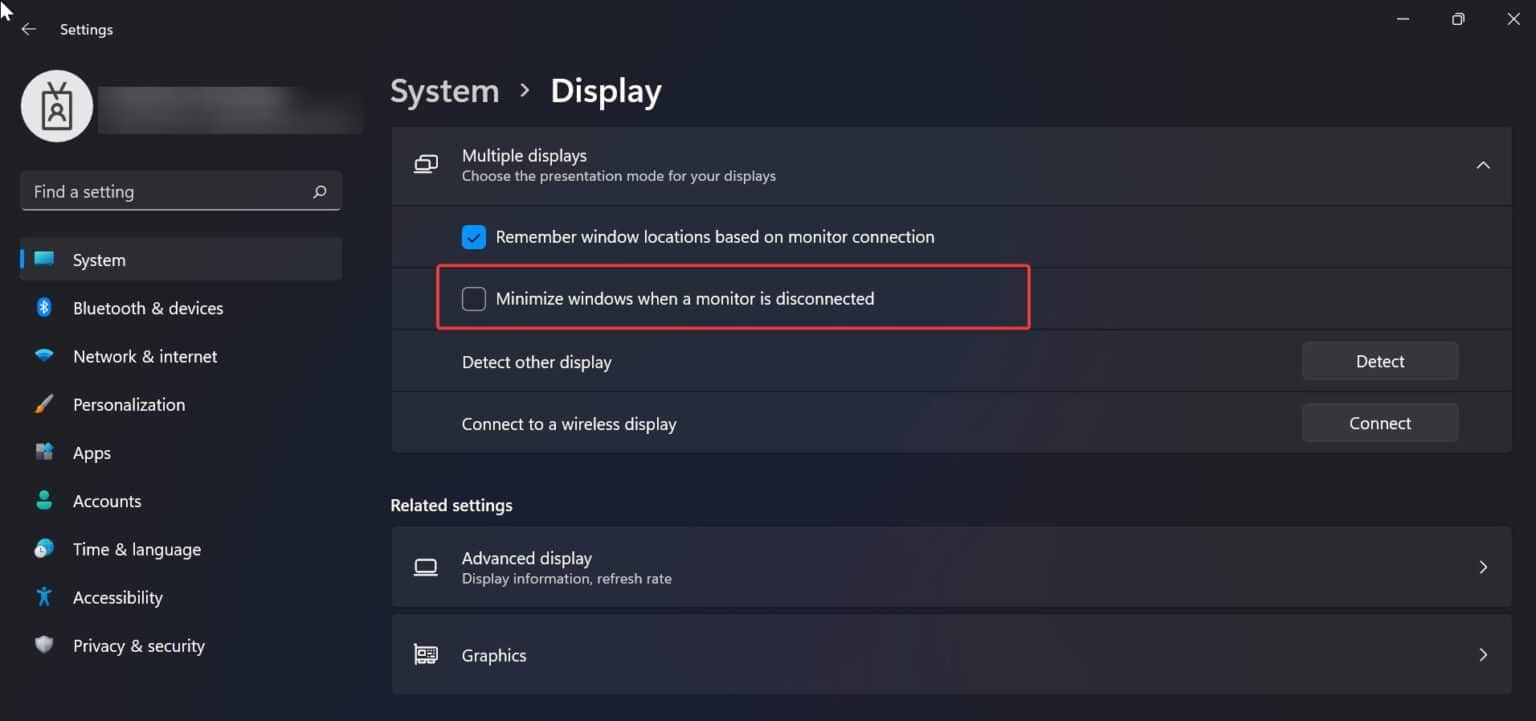Go back to System via the breadcrumb
This screenshot has height=721, width=1536.
pos(444,90)
